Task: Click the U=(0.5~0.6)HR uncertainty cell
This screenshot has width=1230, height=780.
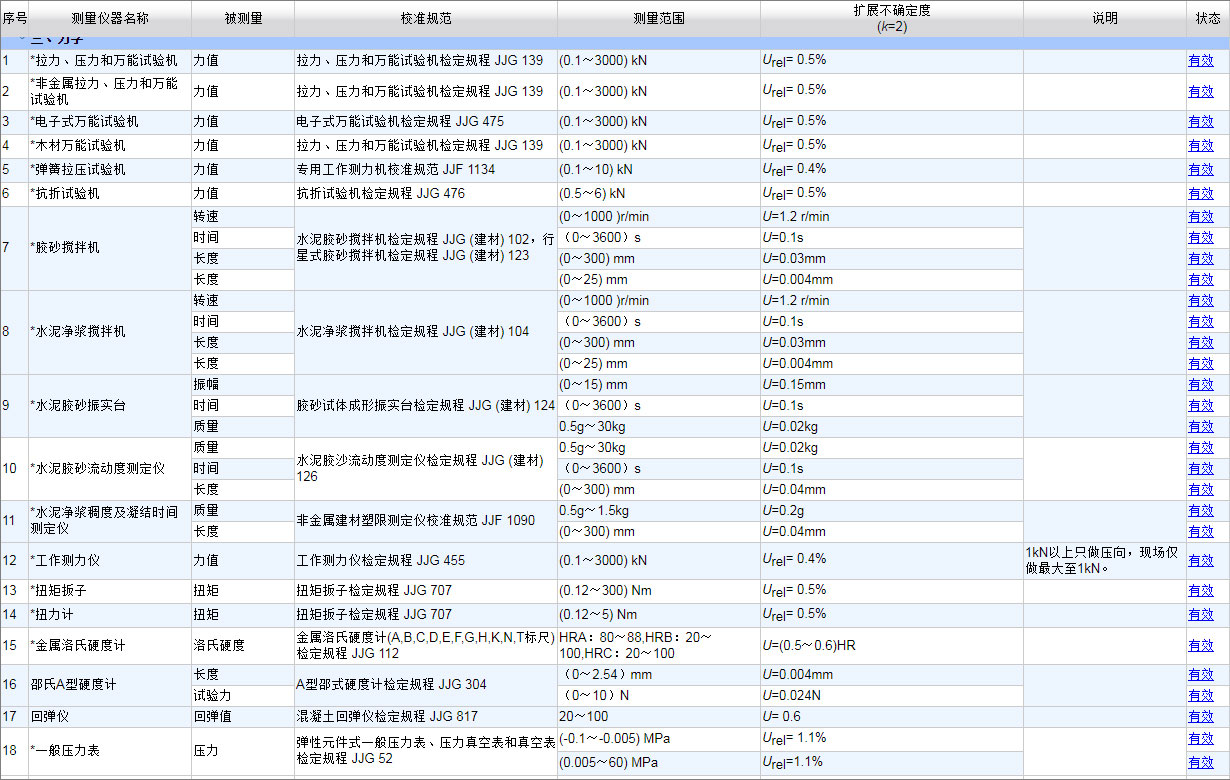Action: pos(891,646)
